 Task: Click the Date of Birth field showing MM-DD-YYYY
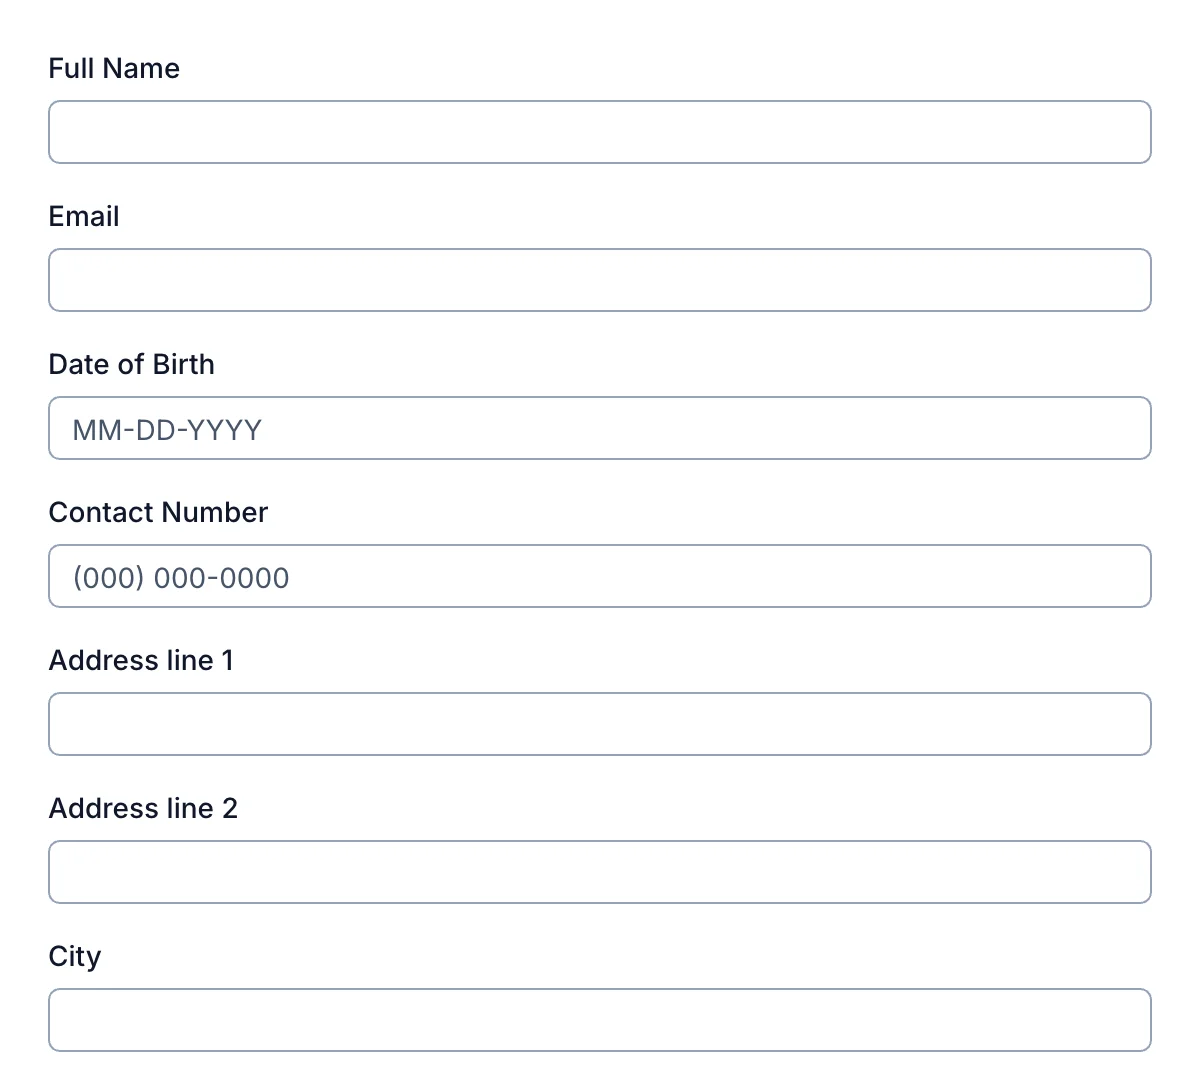[600, 428]
